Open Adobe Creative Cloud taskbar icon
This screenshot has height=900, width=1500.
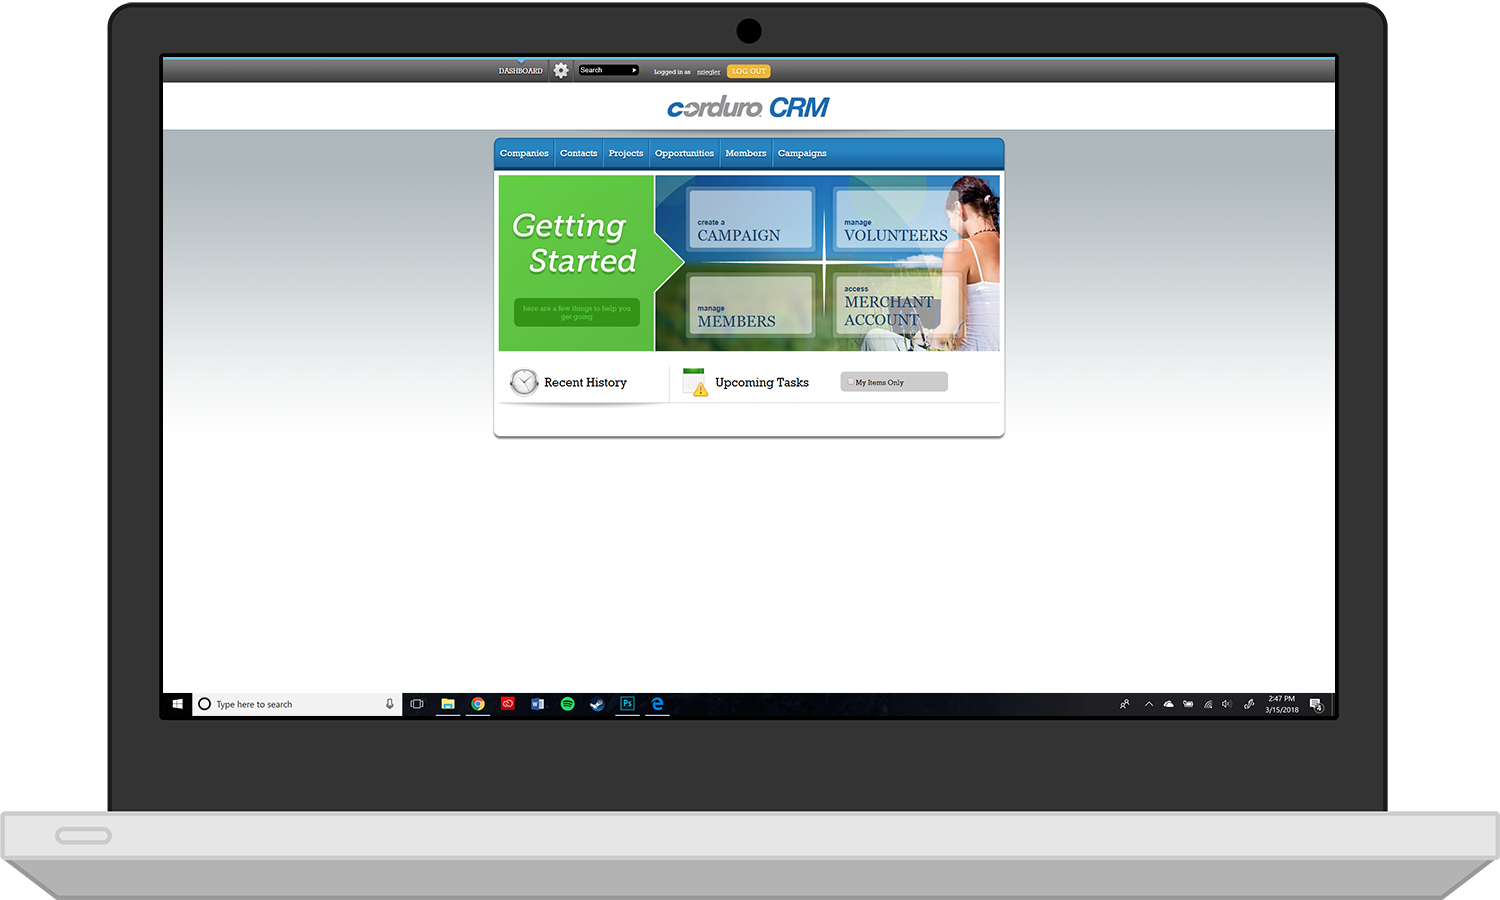pyautogui.click(x=508, y=704)
